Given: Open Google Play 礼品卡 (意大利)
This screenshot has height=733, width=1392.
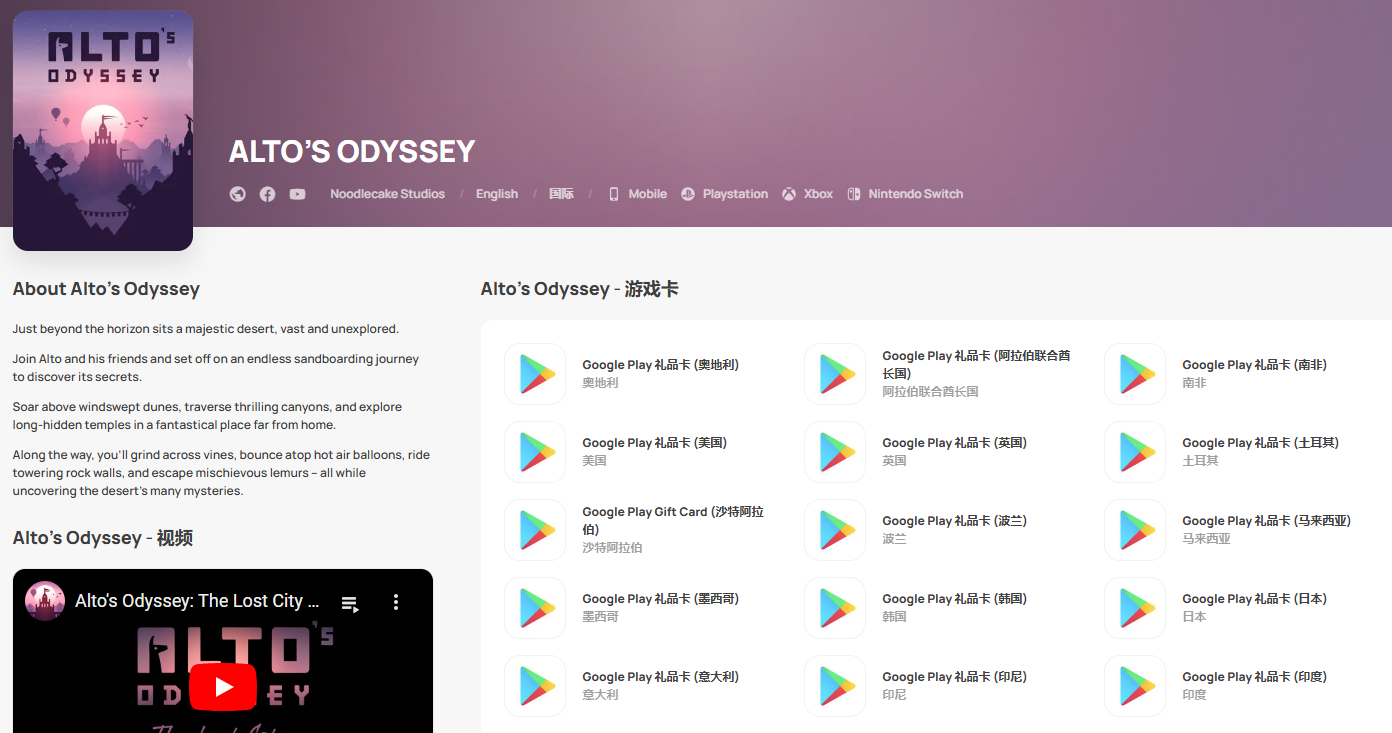Looking at the screenshot, I should 661,677.
